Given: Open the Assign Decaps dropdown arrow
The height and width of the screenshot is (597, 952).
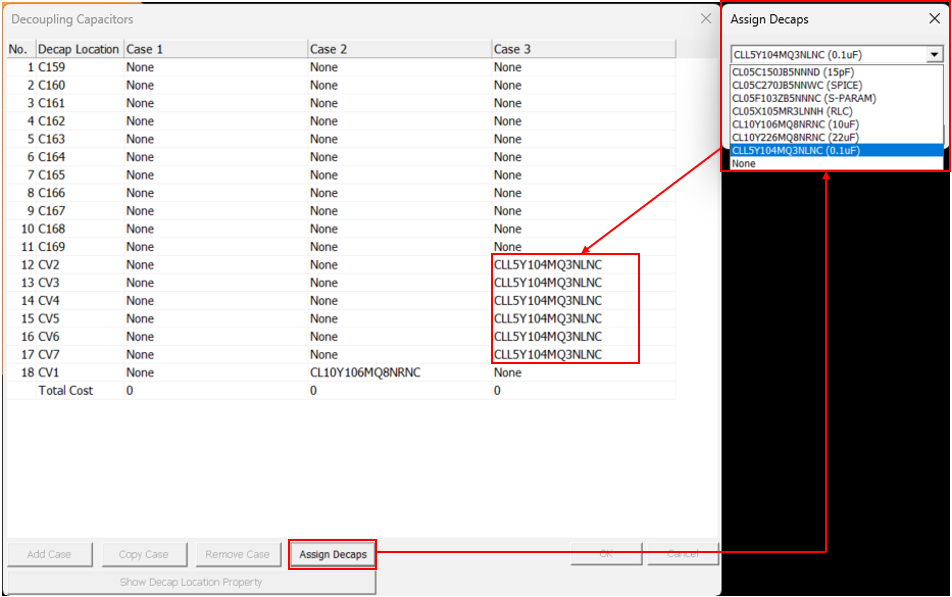Looking at the screenshot, I should click(x=934, y=55).
